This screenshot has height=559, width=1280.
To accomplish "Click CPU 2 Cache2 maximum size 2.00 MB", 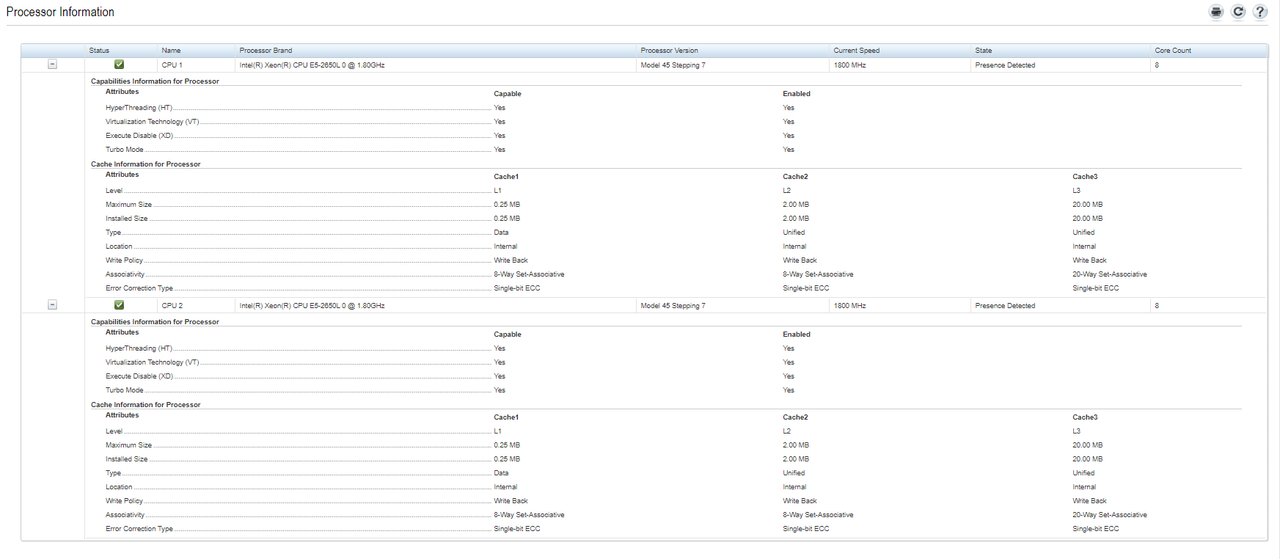I will point(796,445).
